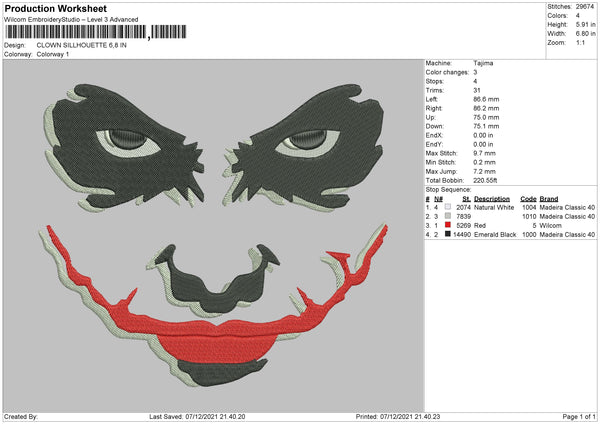The image size is (600, 424).
Task: Select the Wilcom EmbroideryStudio Level 3 Advanced text
Action: pyautogui.click(x=71, y=20)
